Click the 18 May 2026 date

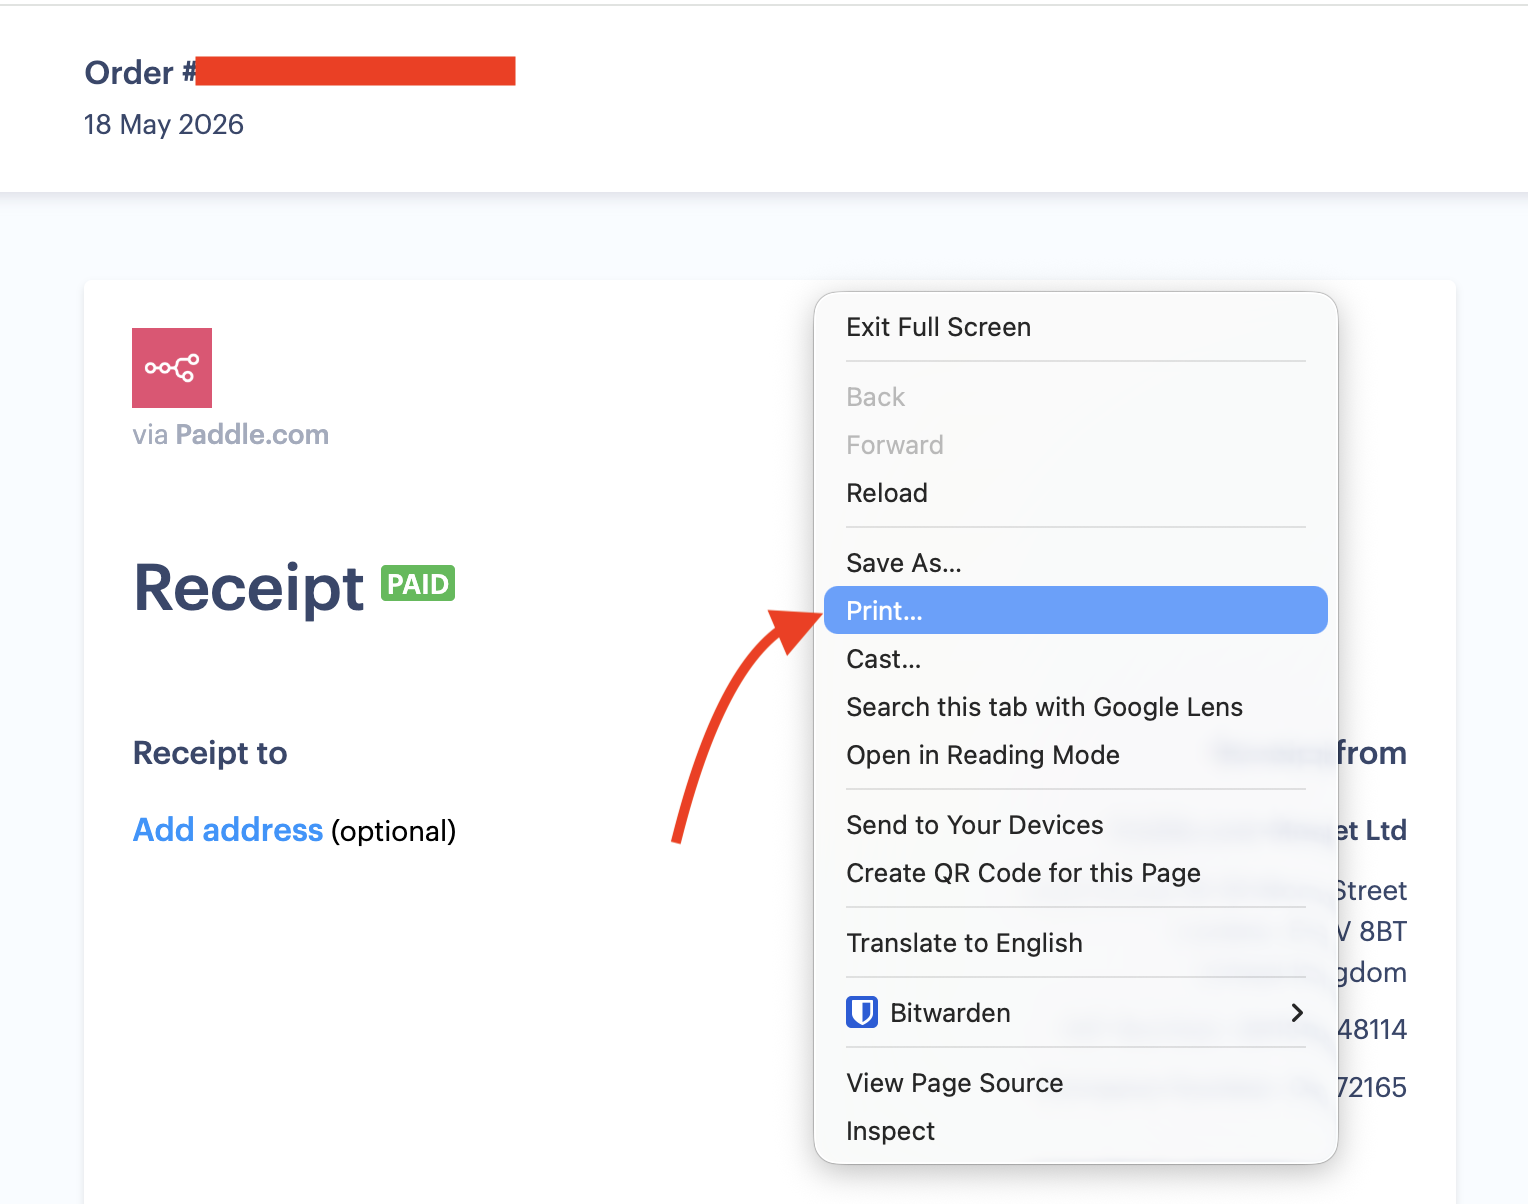[164, 124]
